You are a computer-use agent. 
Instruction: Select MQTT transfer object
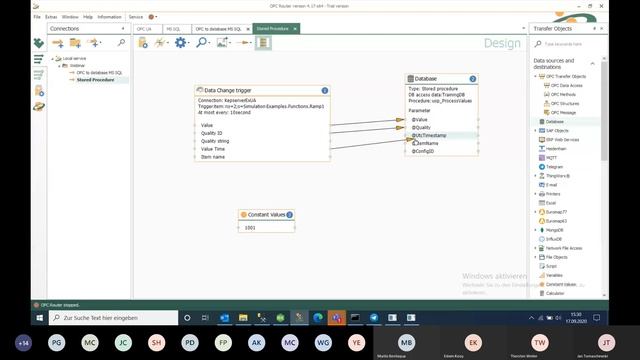[551, 158]
